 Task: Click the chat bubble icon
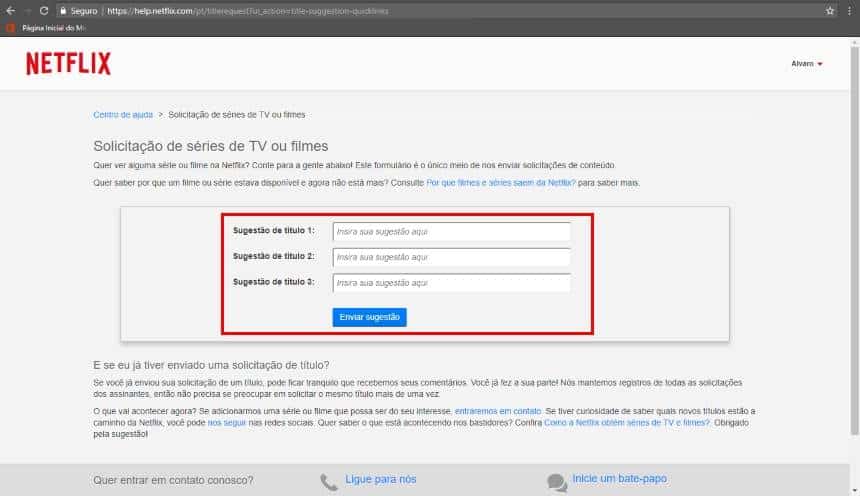point(557,482)
